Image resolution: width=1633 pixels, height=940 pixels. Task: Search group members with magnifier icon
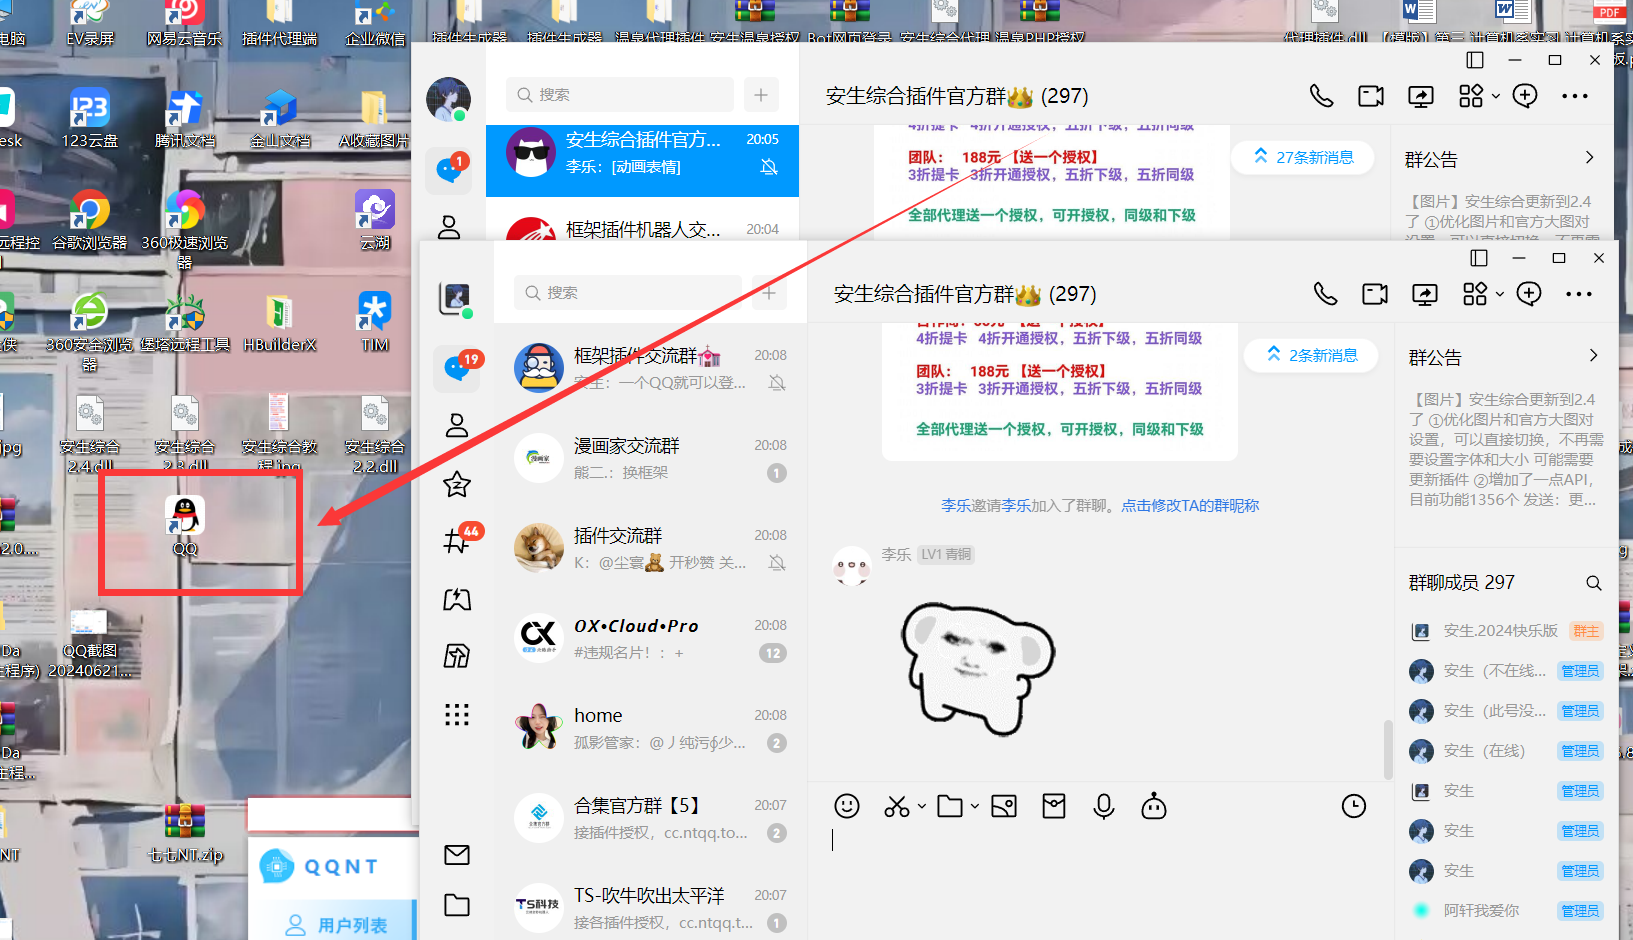pos(1593,583)
